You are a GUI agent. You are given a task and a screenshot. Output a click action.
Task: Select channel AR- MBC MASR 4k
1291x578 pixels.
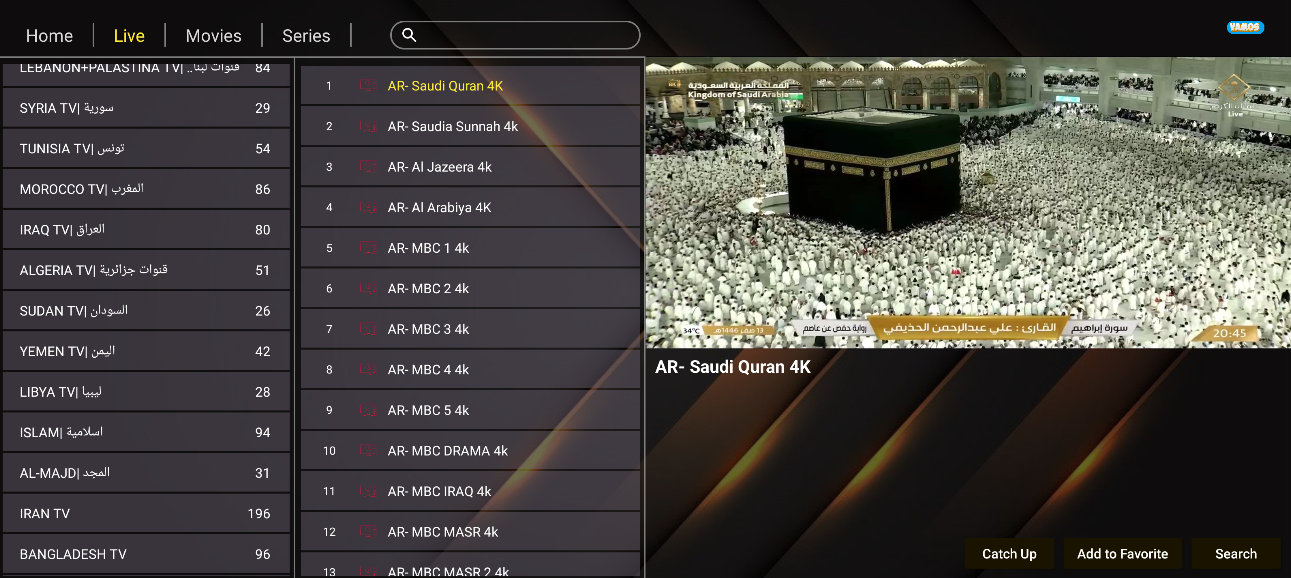(470, 532)
